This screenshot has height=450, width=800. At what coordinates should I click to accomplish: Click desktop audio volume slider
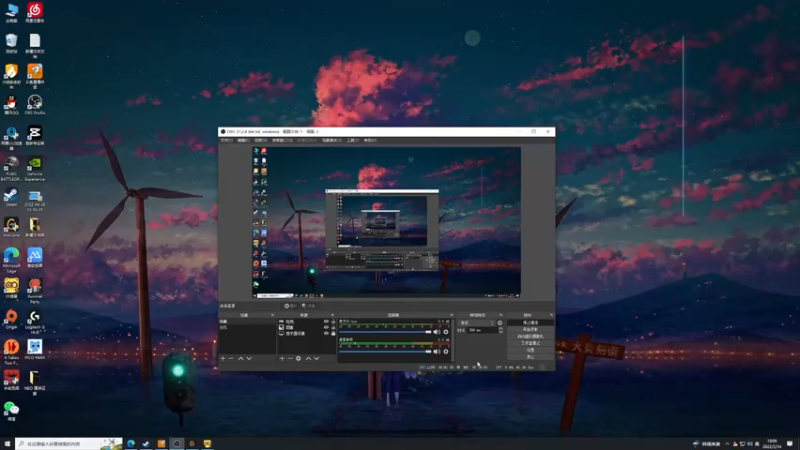(x=385, y=352)
